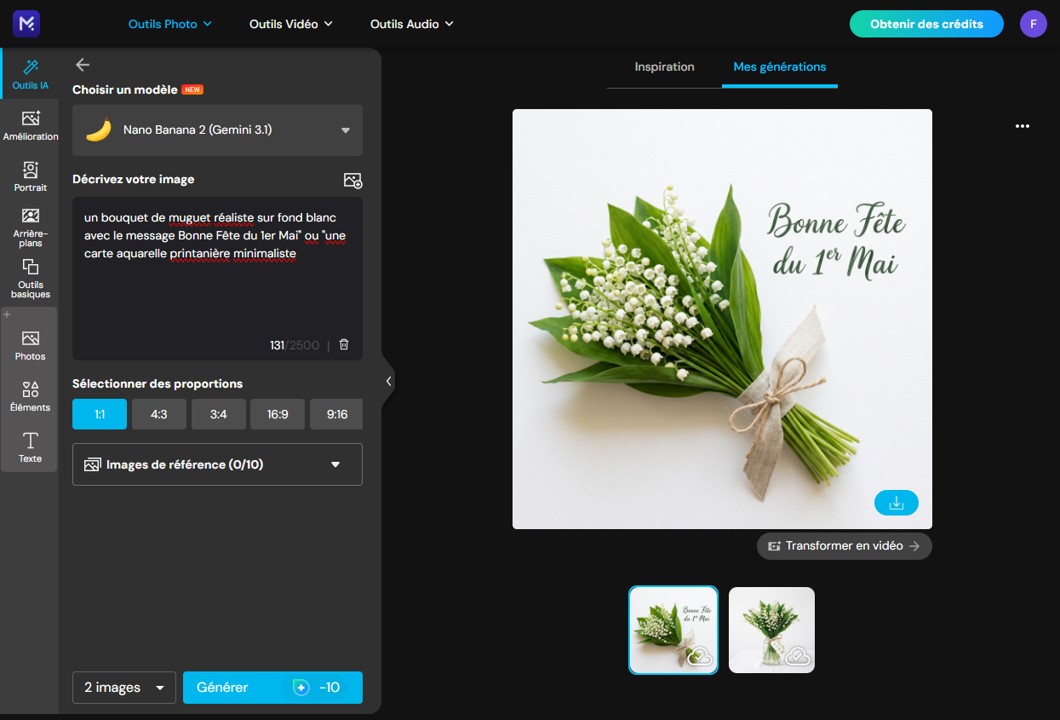This screenshot has height=720, width=1060.
Task: Go back with the left arrow icon
Action: coord(82,64)
